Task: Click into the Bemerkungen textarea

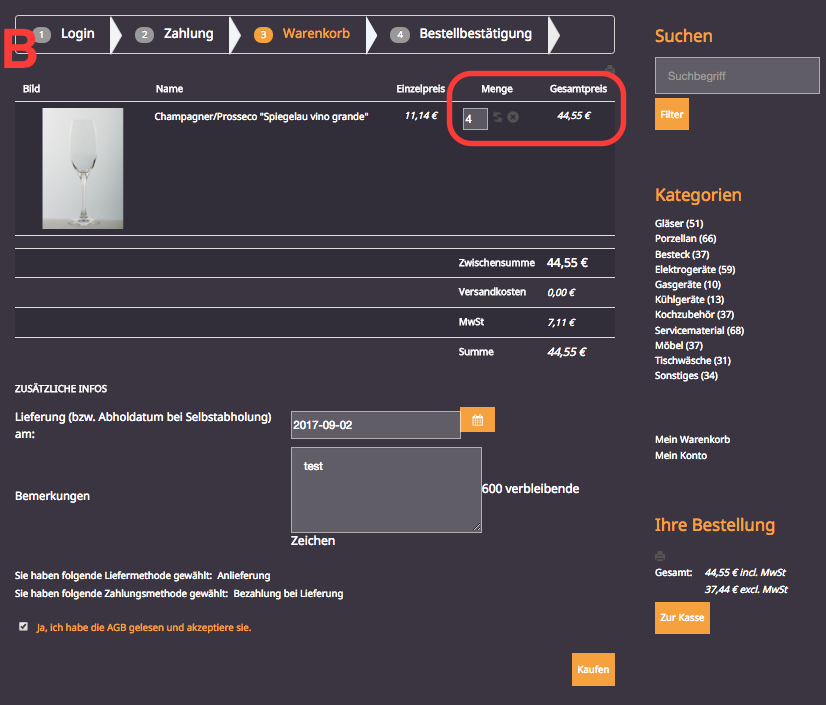Action: pyautogui.click(x=386, y=490)
